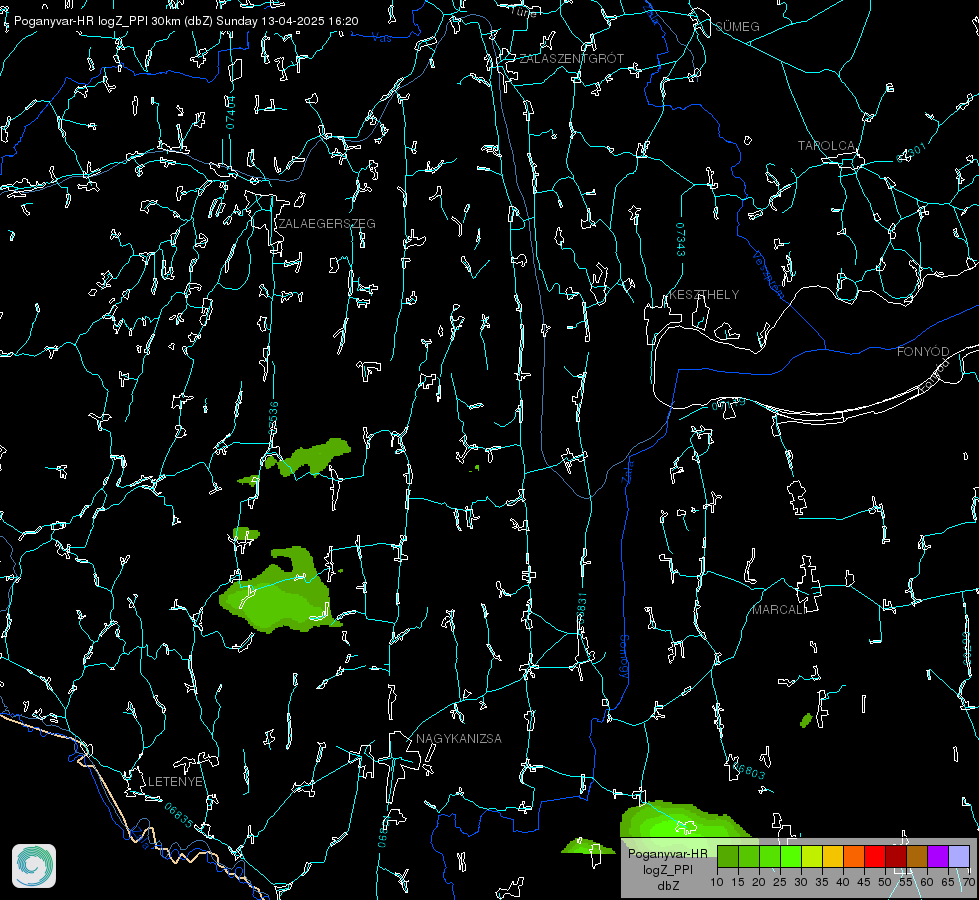Pick the lavender 65-70 dBZ legend swatch

click(959, 856)
